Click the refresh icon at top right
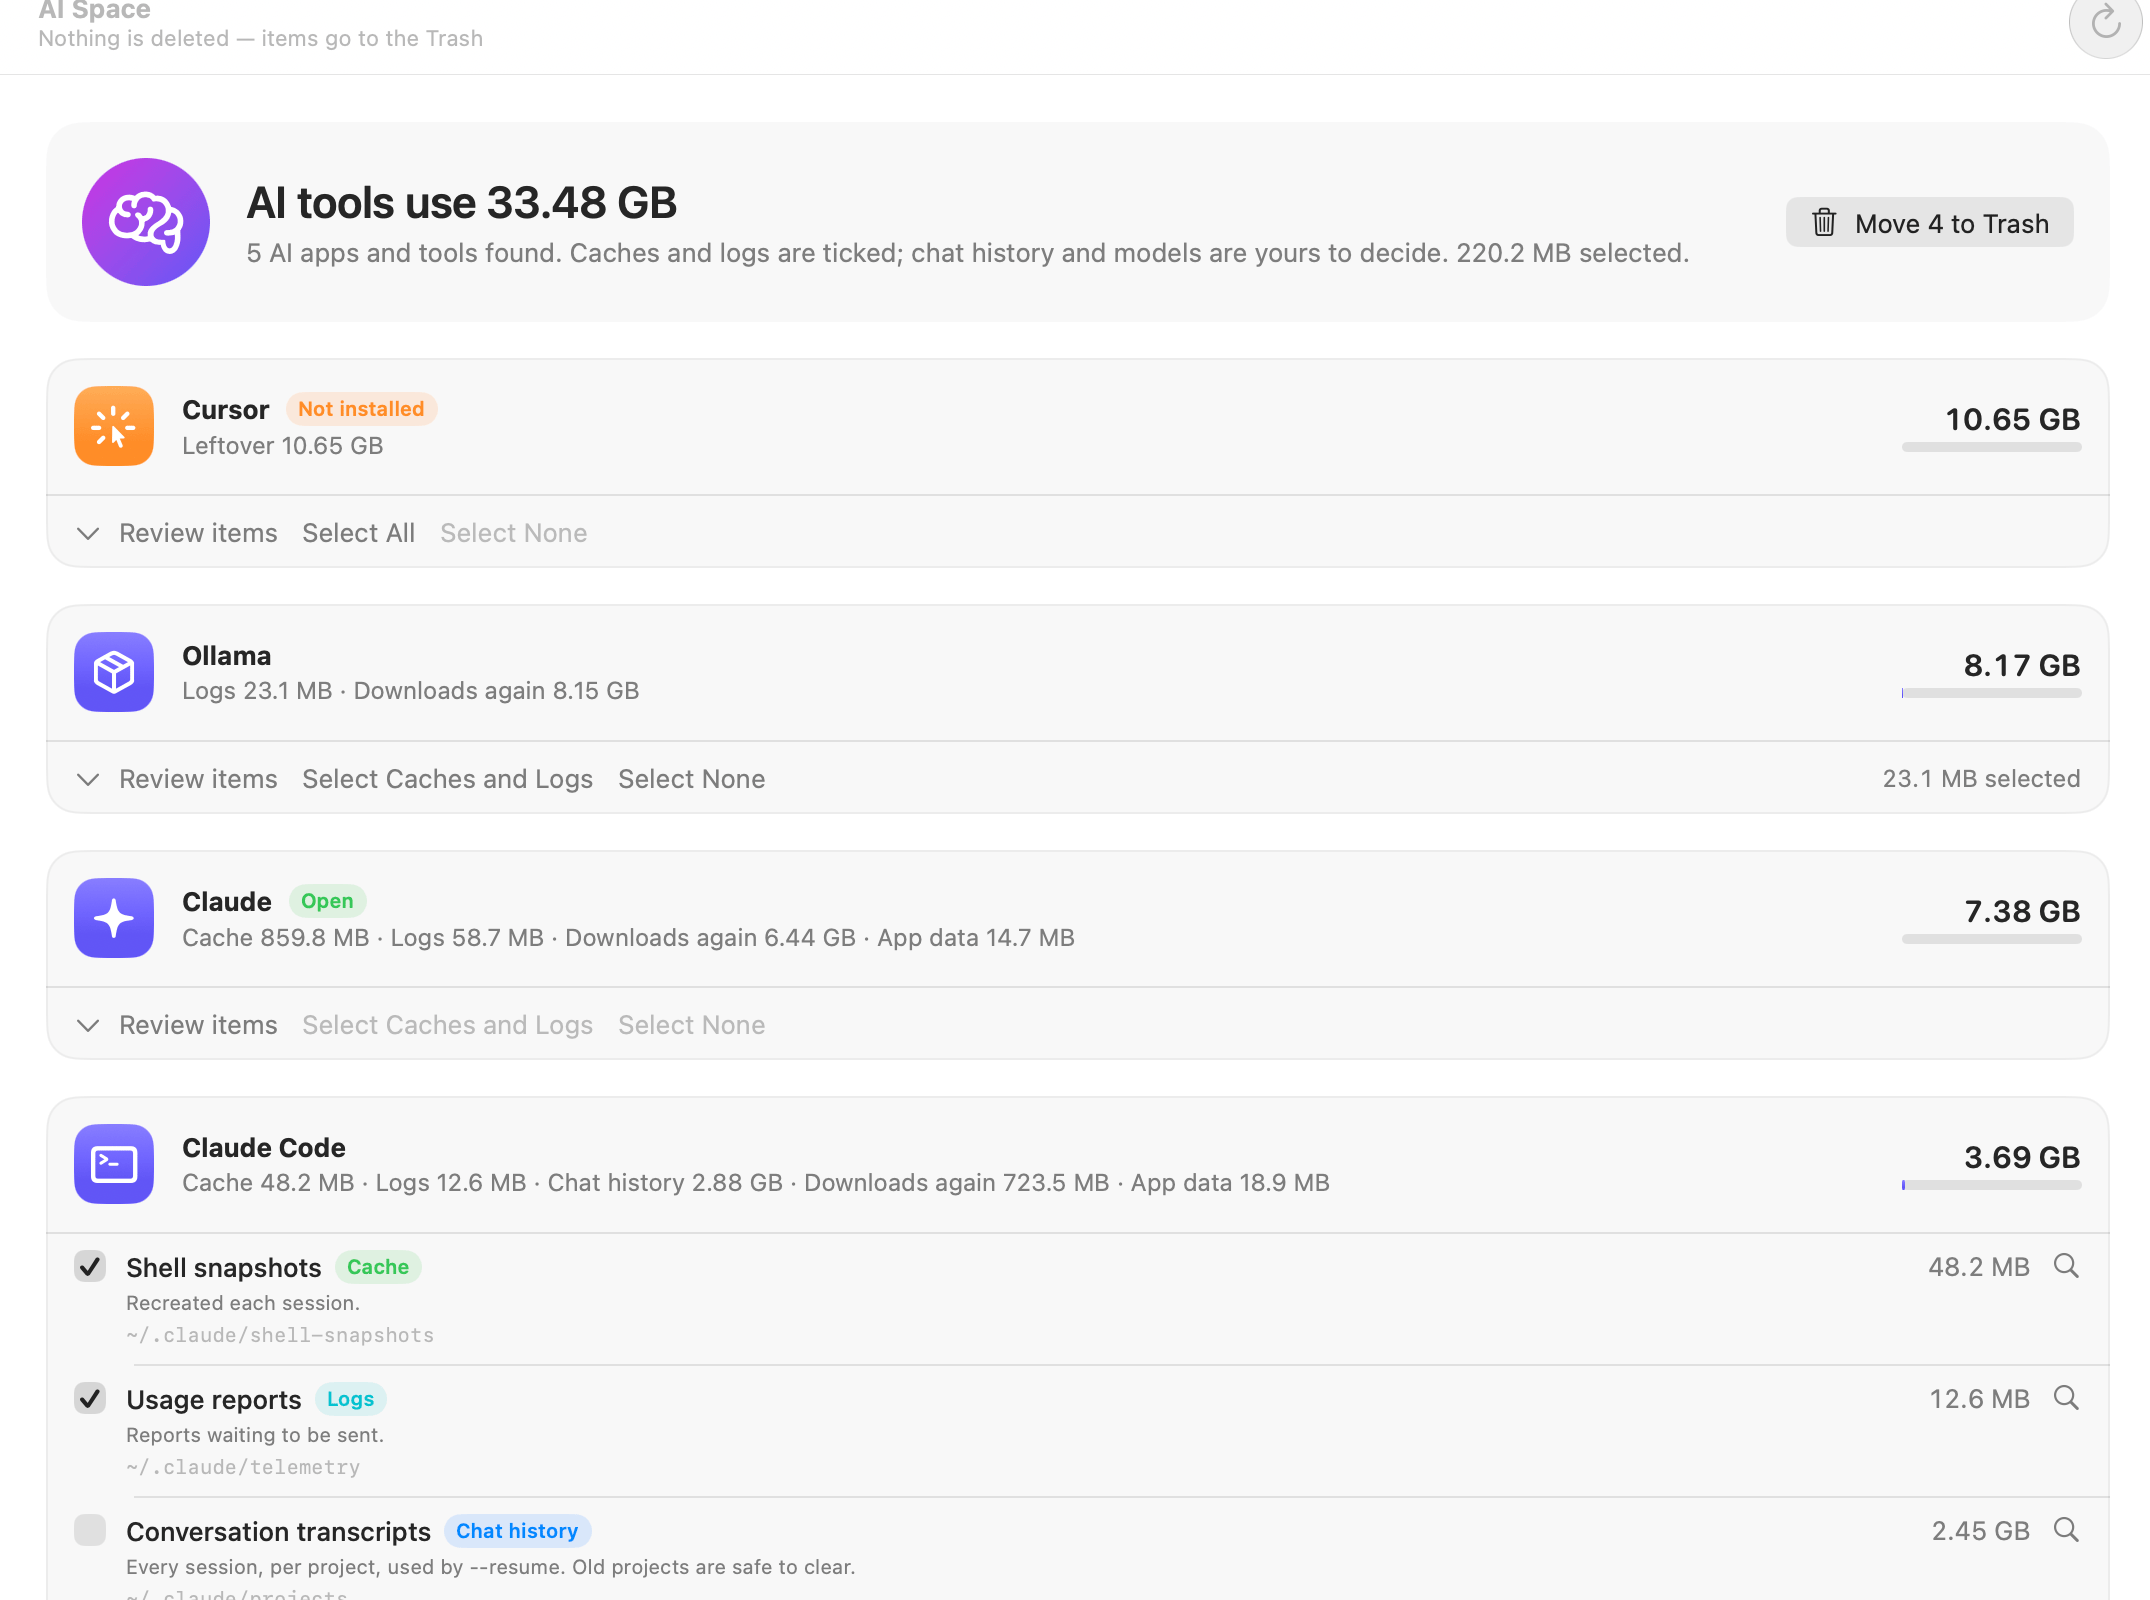2150x1600 pixels. point(2105,22)
